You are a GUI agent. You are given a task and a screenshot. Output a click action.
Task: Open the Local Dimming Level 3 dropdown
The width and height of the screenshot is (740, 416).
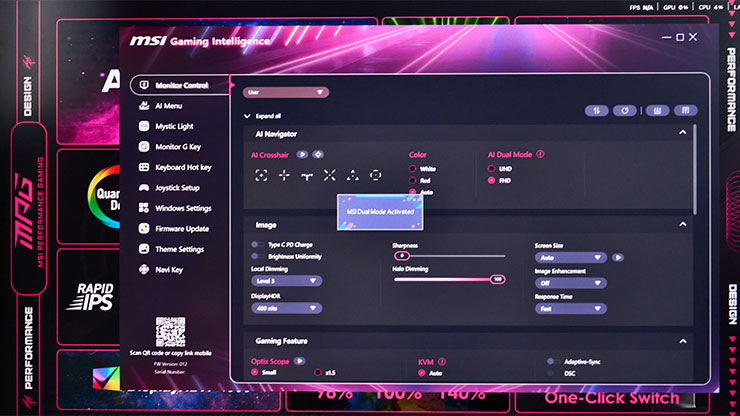[x=286, y=281]
